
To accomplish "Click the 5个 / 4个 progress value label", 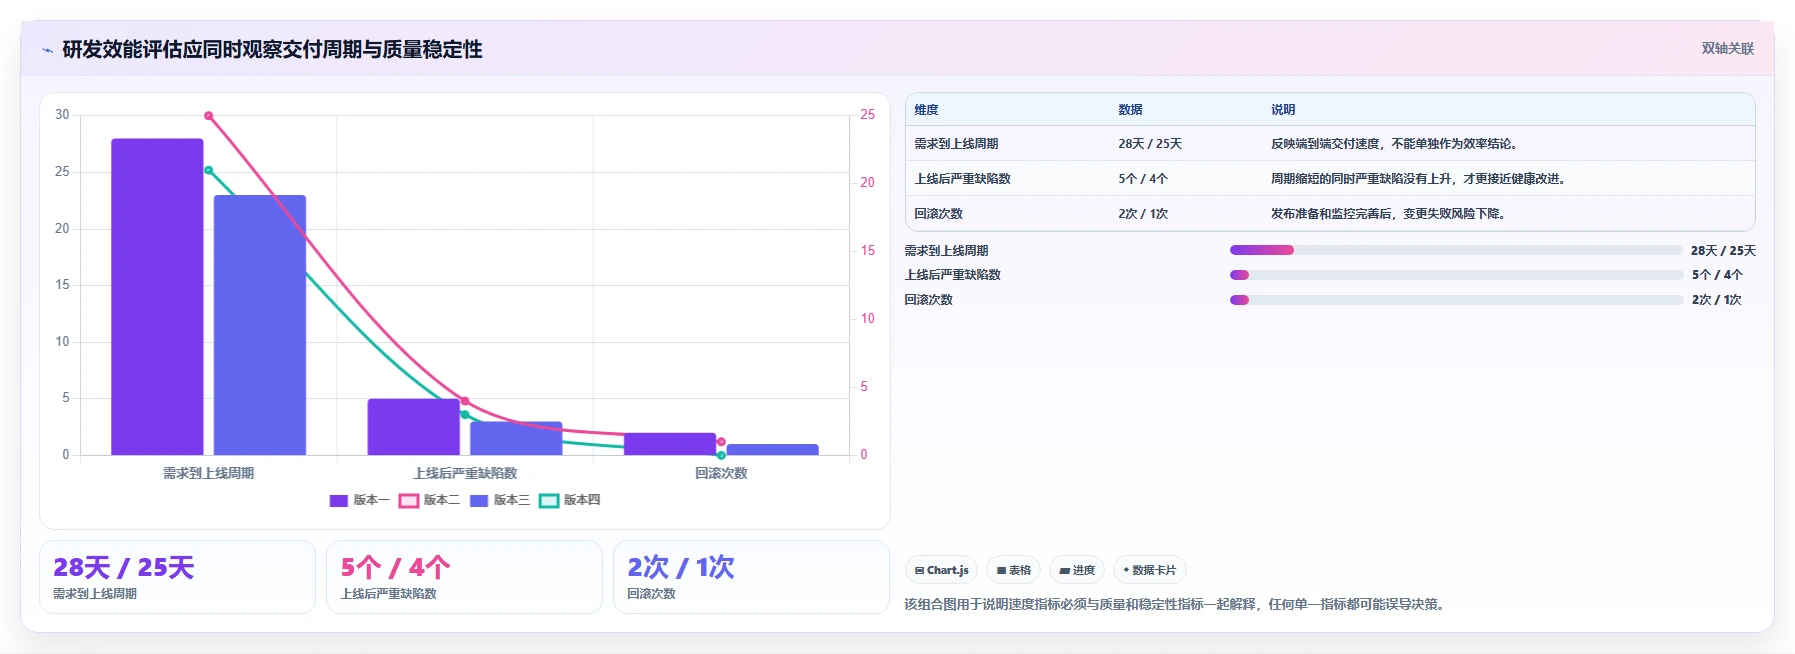I will [1717, 275].
